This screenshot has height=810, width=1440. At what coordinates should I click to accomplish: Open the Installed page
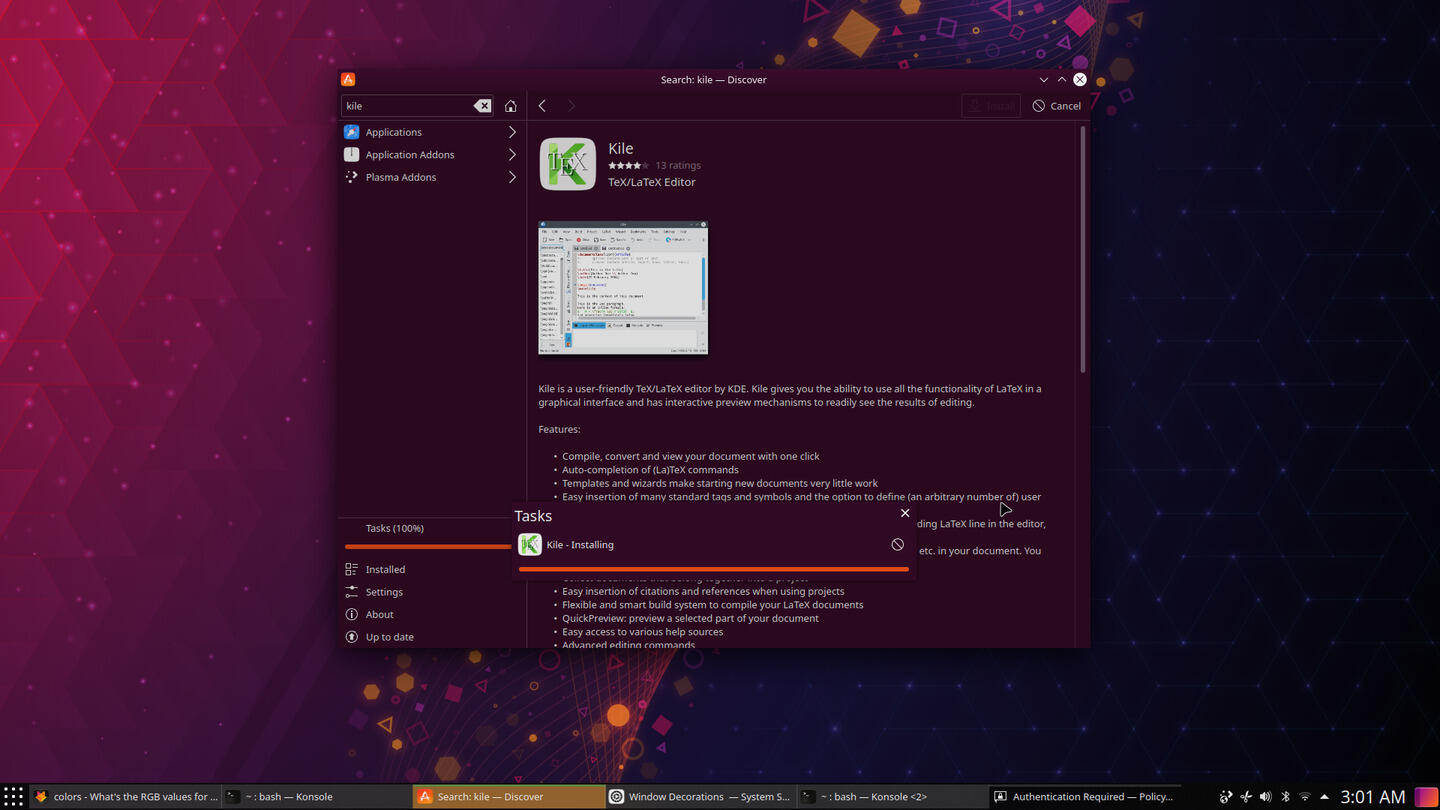430,569
